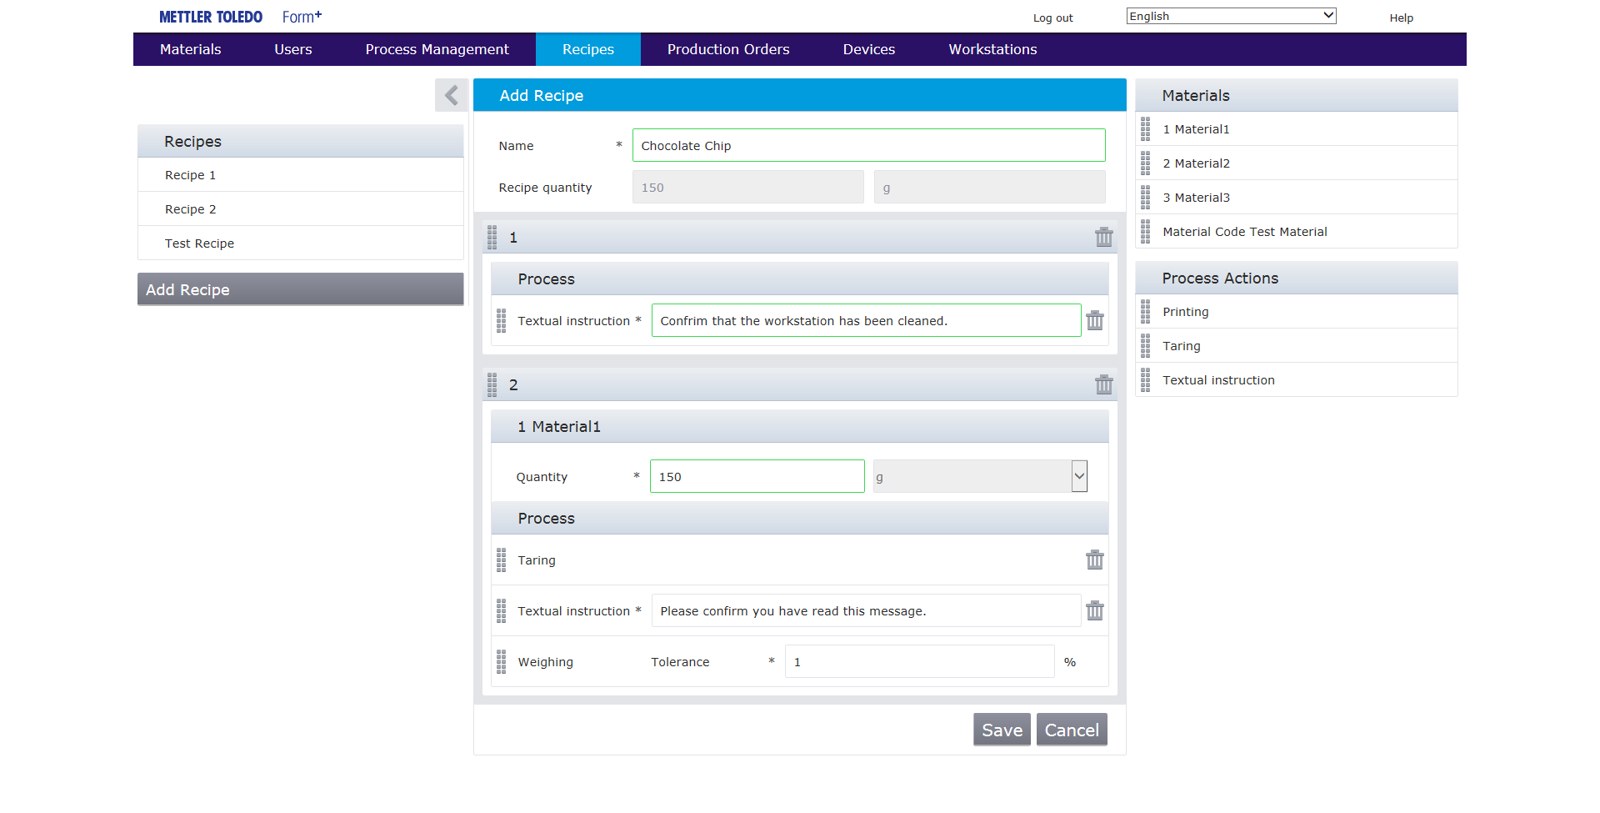Image resolution: width=1600 pixels, height=813 pixels.
Task: Select Recipe 2 in the list
Action: point(300,209)
